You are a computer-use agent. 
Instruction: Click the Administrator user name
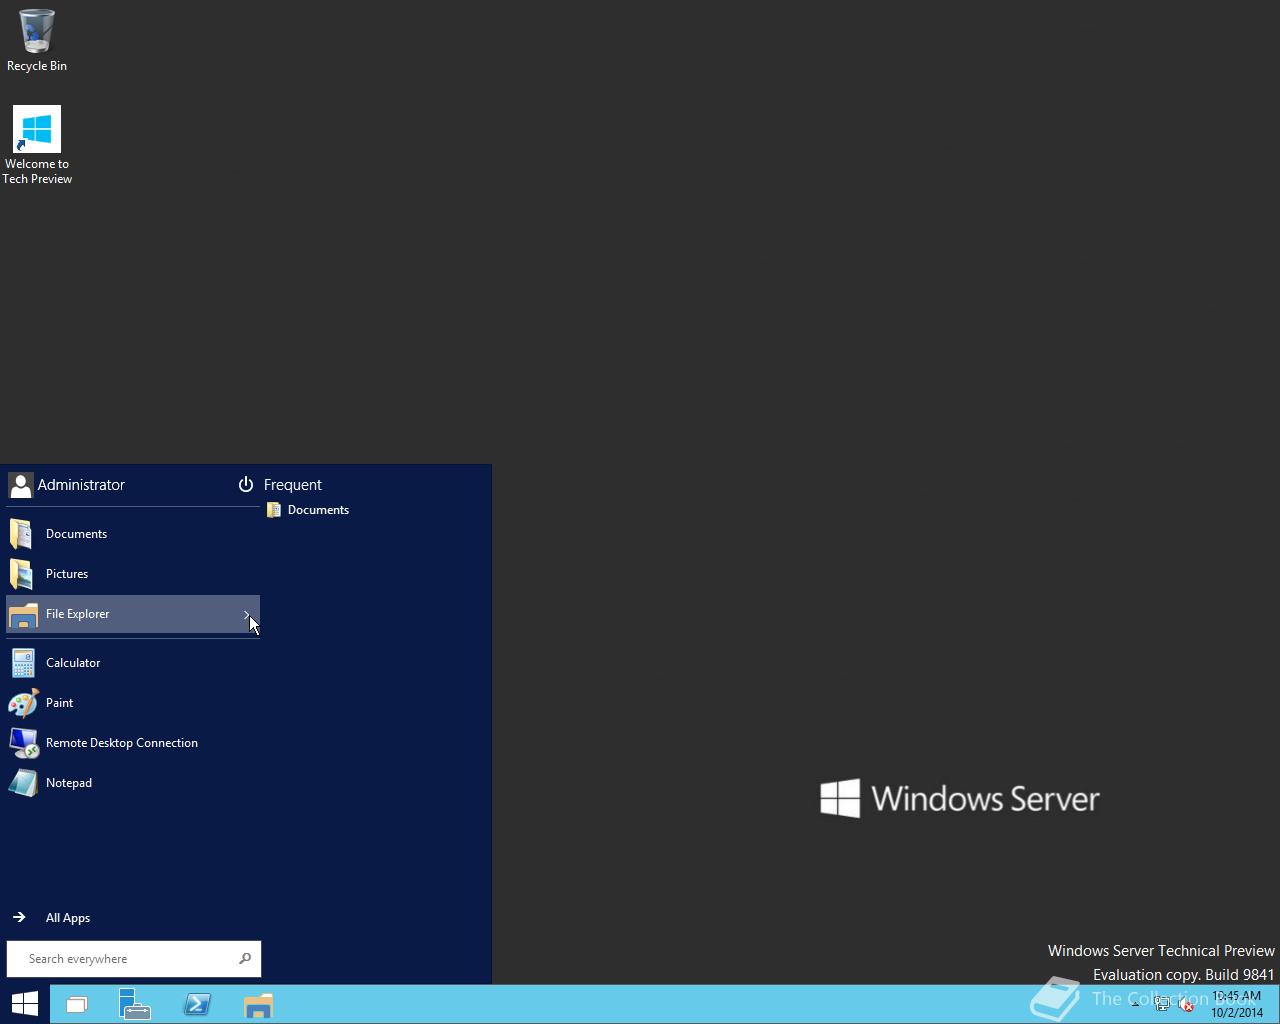click(81, 485)
